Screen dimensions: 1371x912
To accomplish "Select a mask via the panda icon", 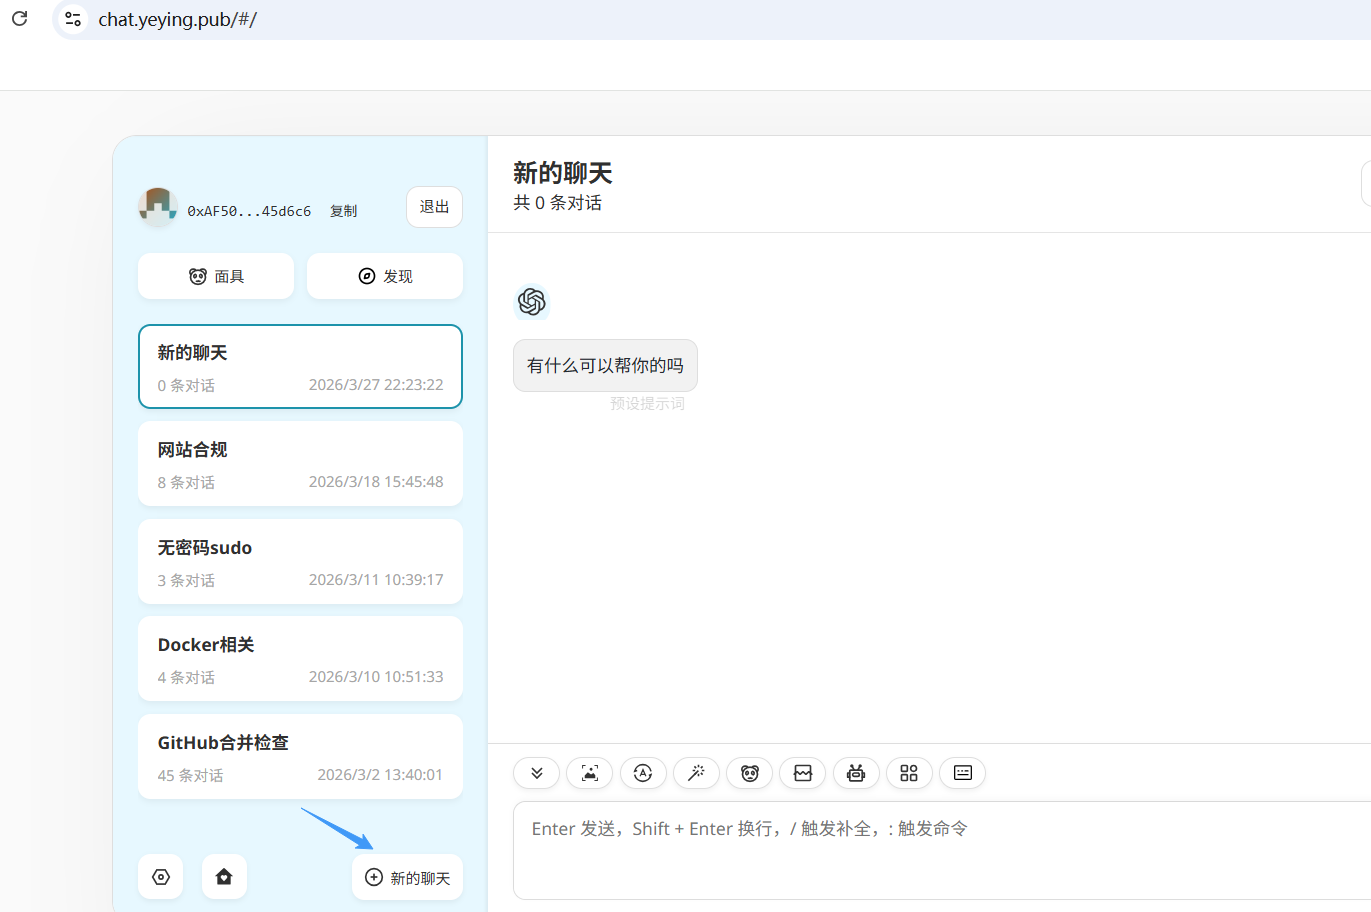I will click(x=749, y=773).
